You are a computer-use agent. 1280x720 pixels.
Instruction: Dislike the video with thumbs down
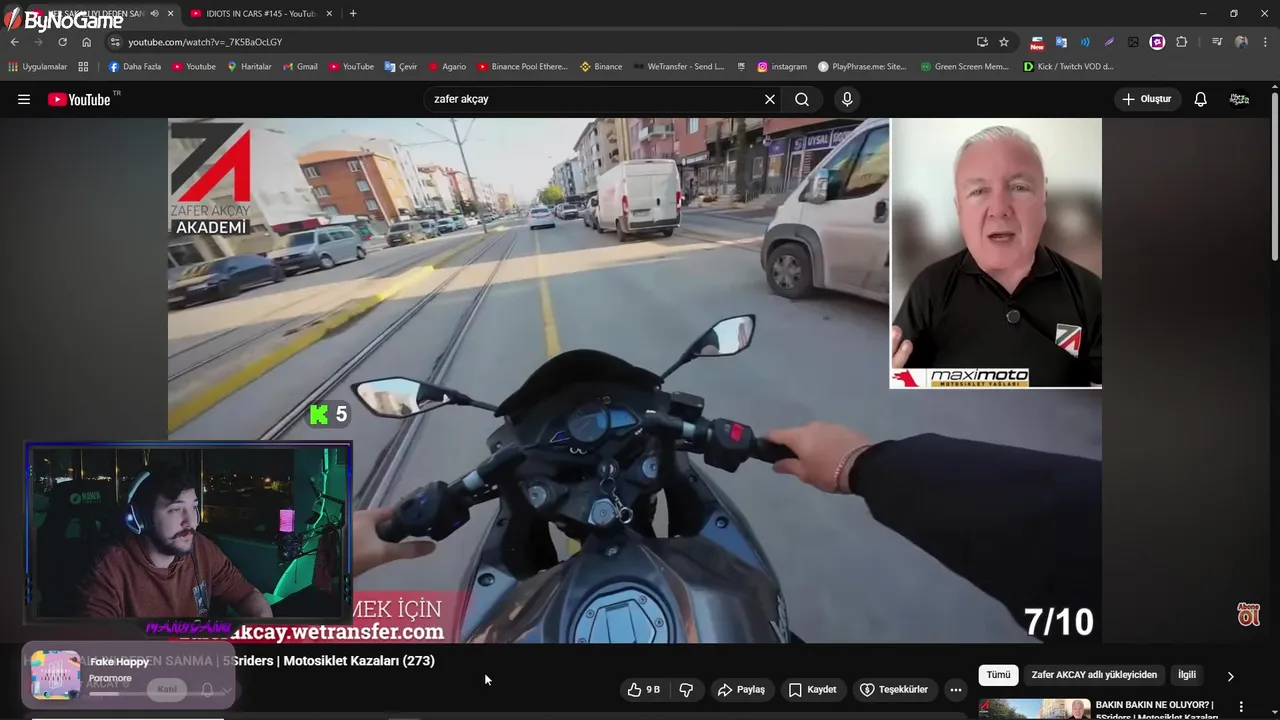pos(686,689)
